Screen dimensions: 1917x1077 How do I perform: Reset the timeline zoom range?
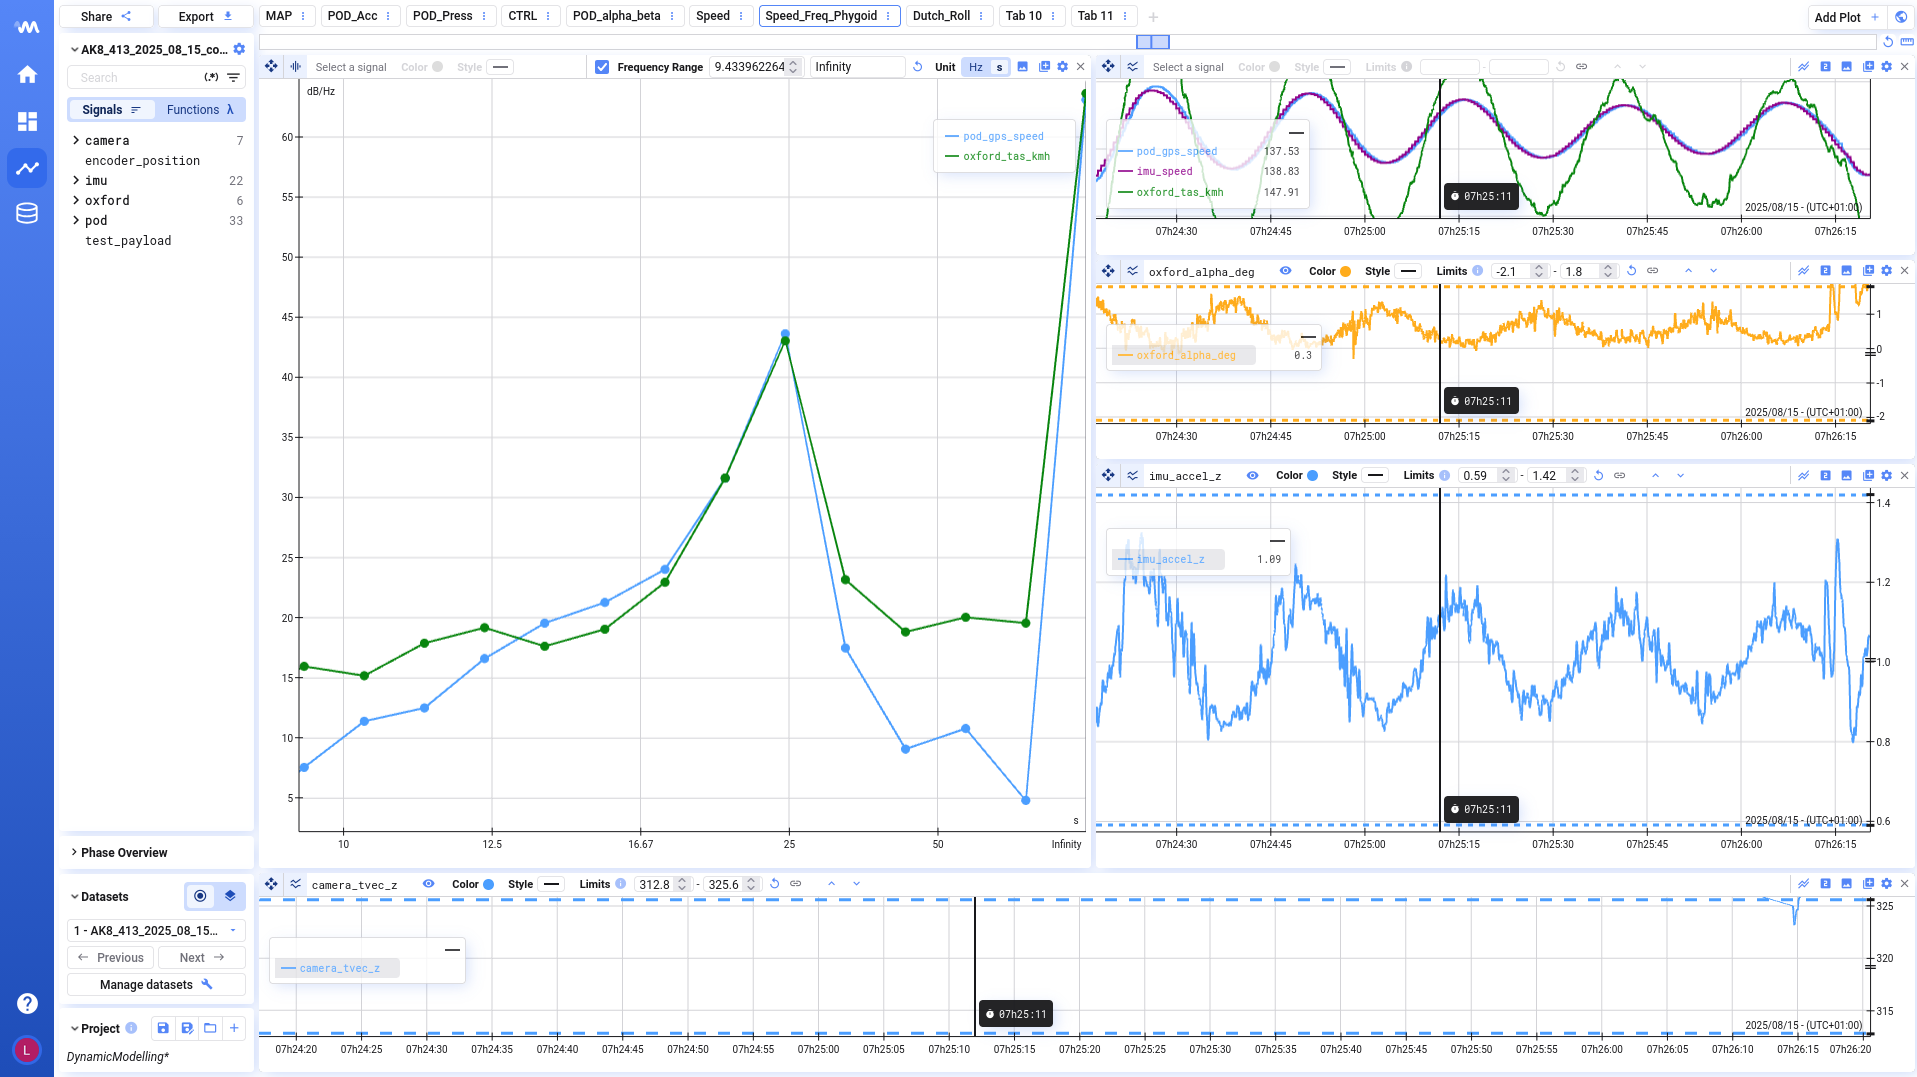pyautogui.click(x=1888, y=42)
